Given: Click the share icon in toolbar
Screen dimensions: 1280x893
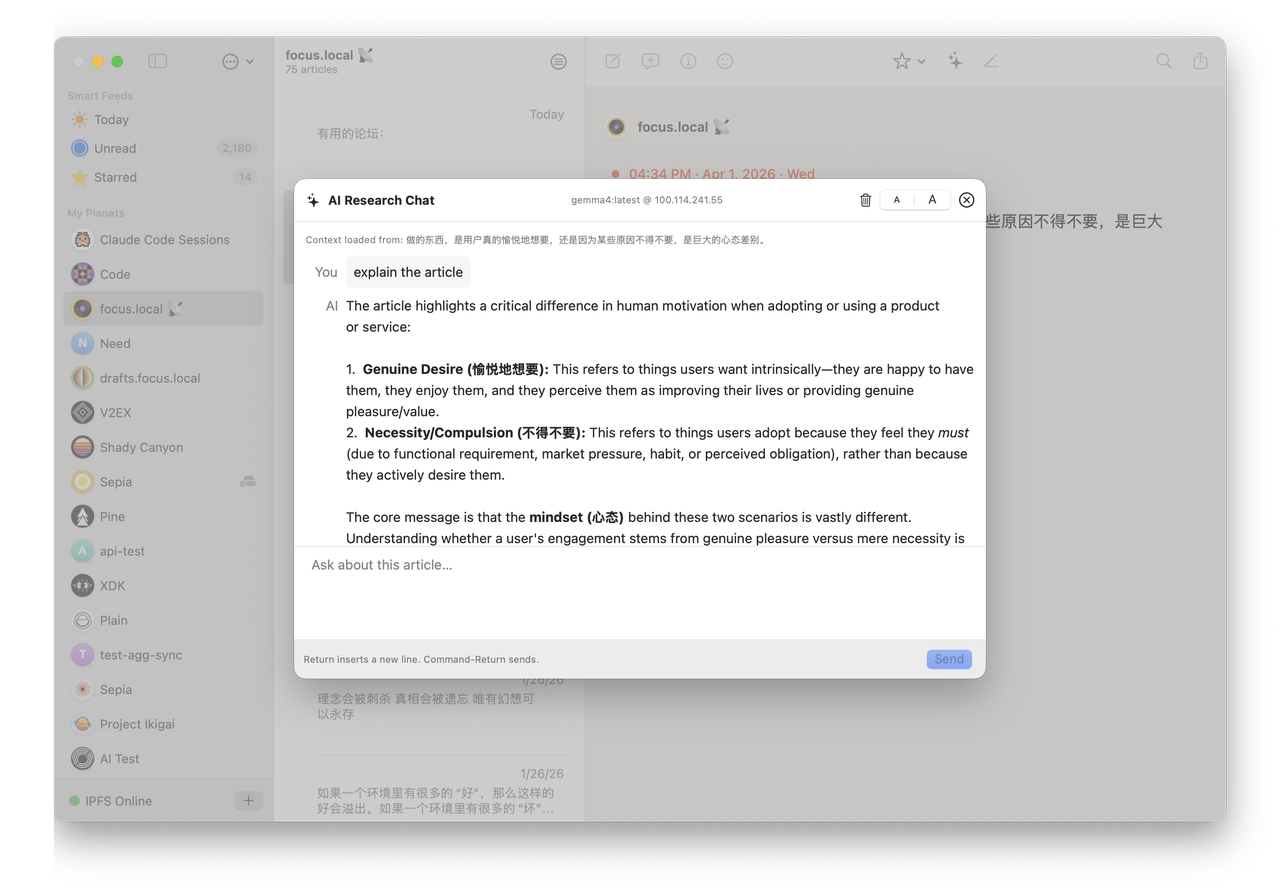Looking at the screenshot, I should [1200, 61].
